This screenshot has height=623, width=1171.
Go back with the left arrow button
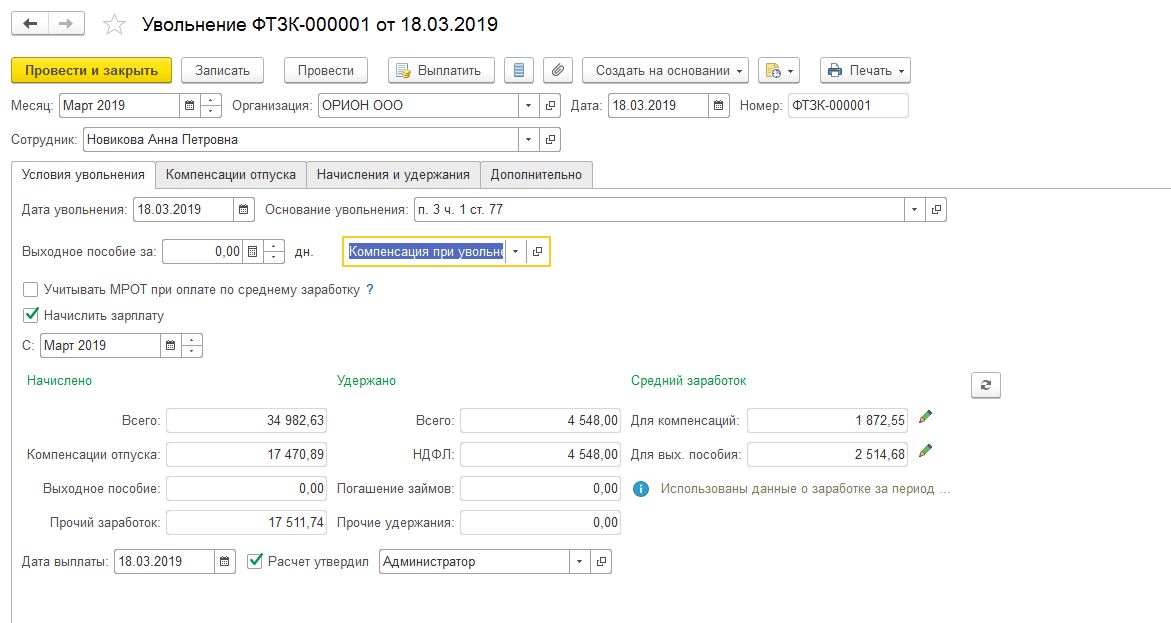(x=30, y=24)
